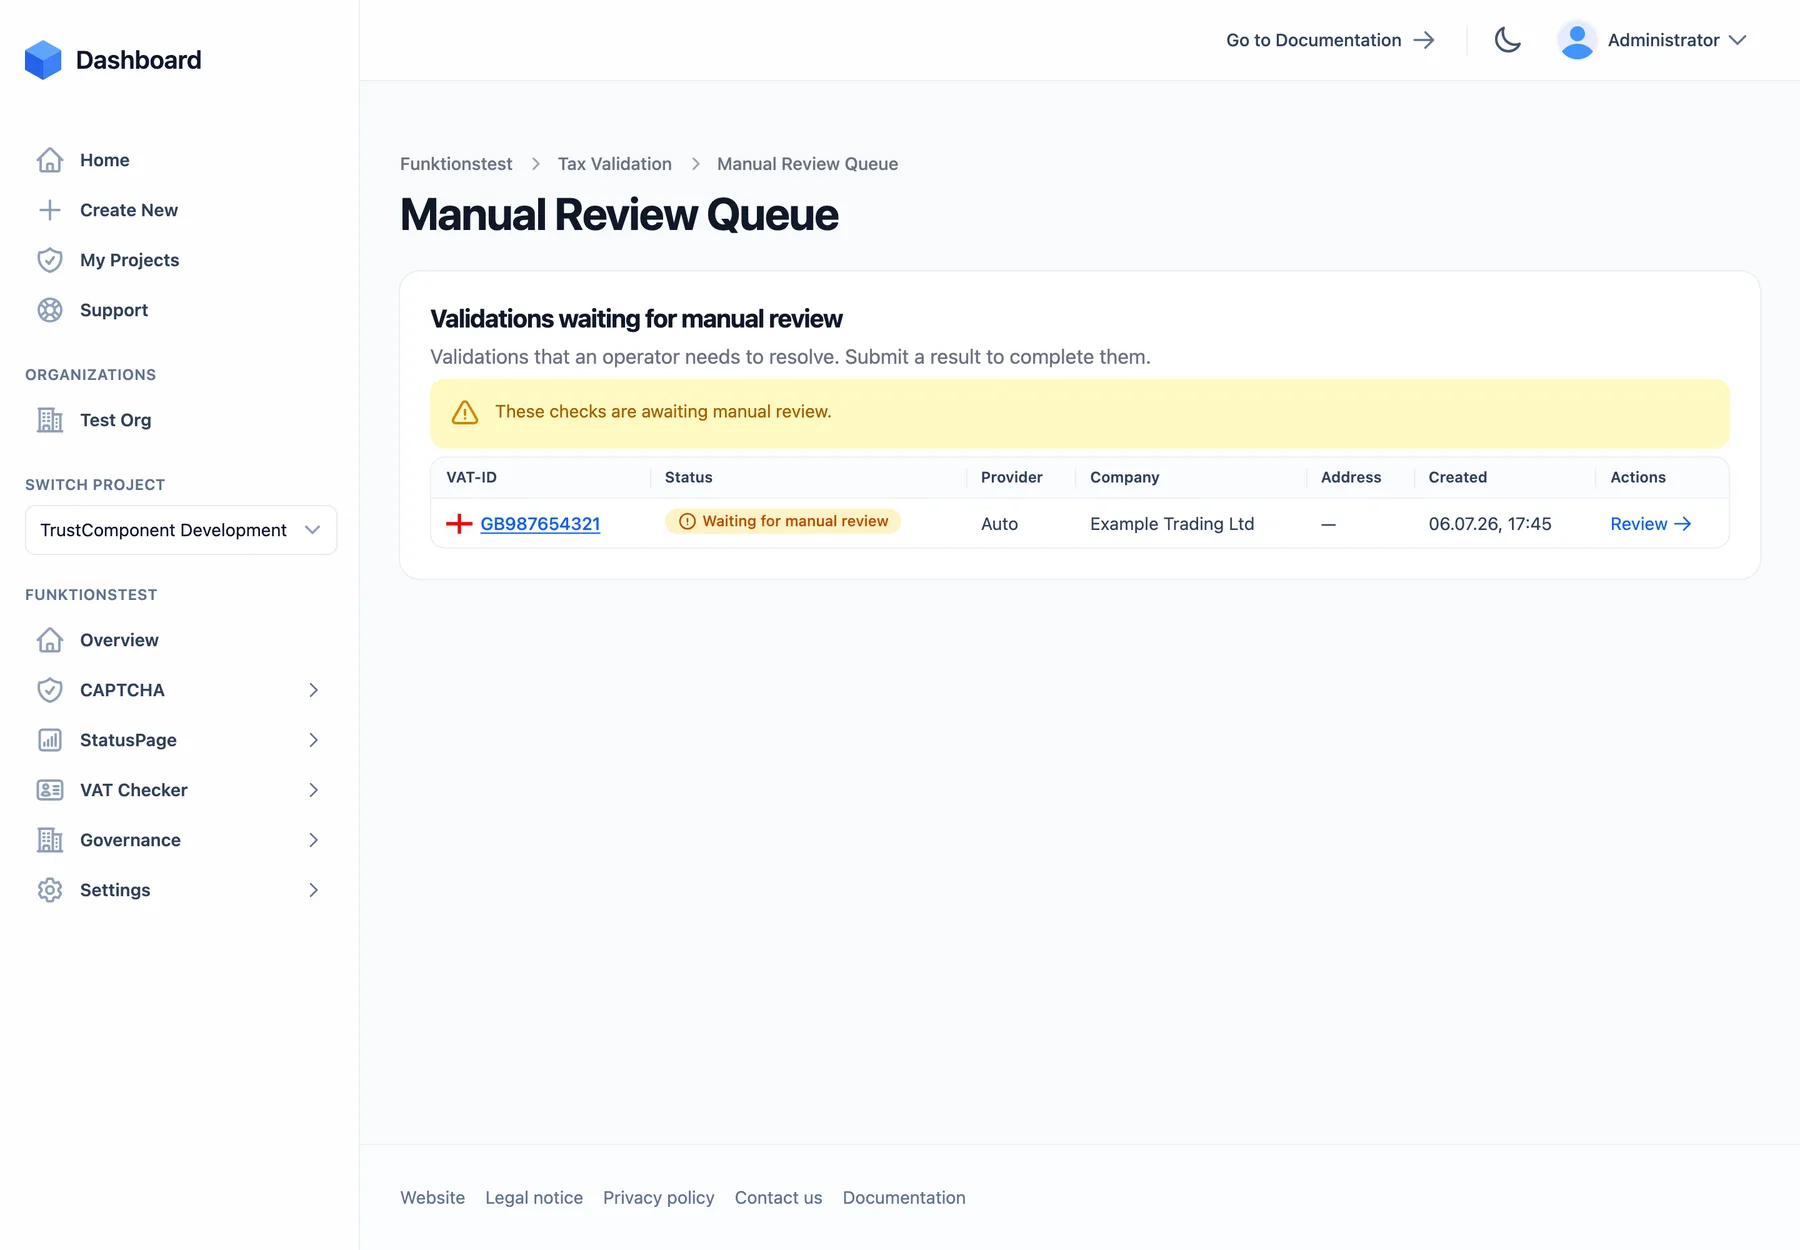Open the Privacy policy footer link
The width and height of the screenshot is (1800, 1250).
[x=659, y=1198]
